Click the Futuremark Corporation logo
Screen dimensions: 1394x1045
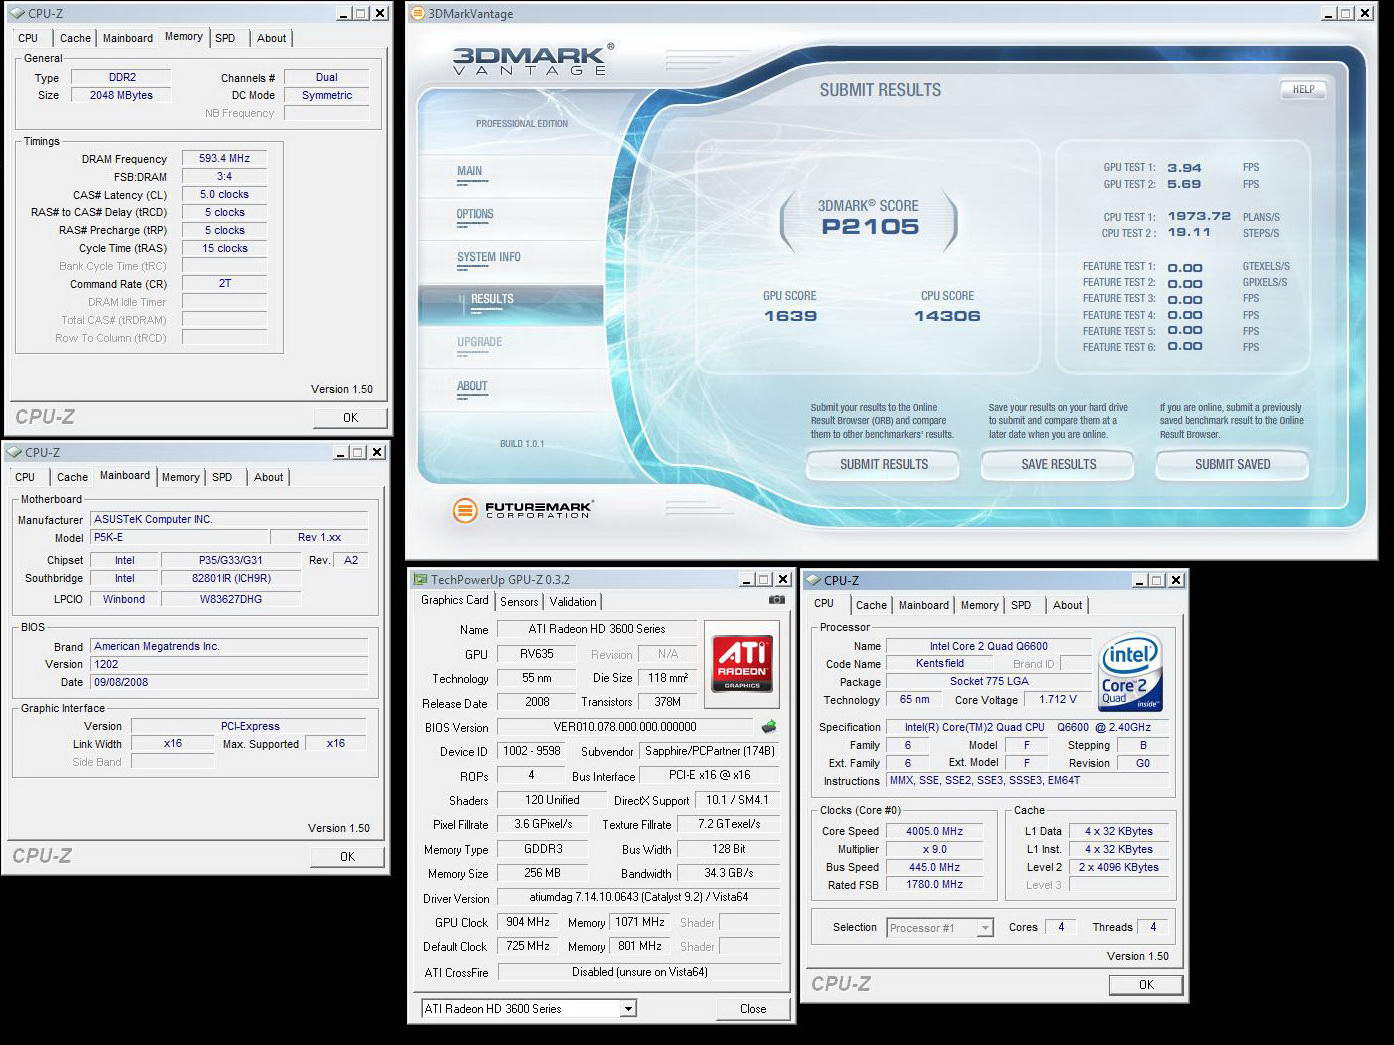tap(521, 510)
